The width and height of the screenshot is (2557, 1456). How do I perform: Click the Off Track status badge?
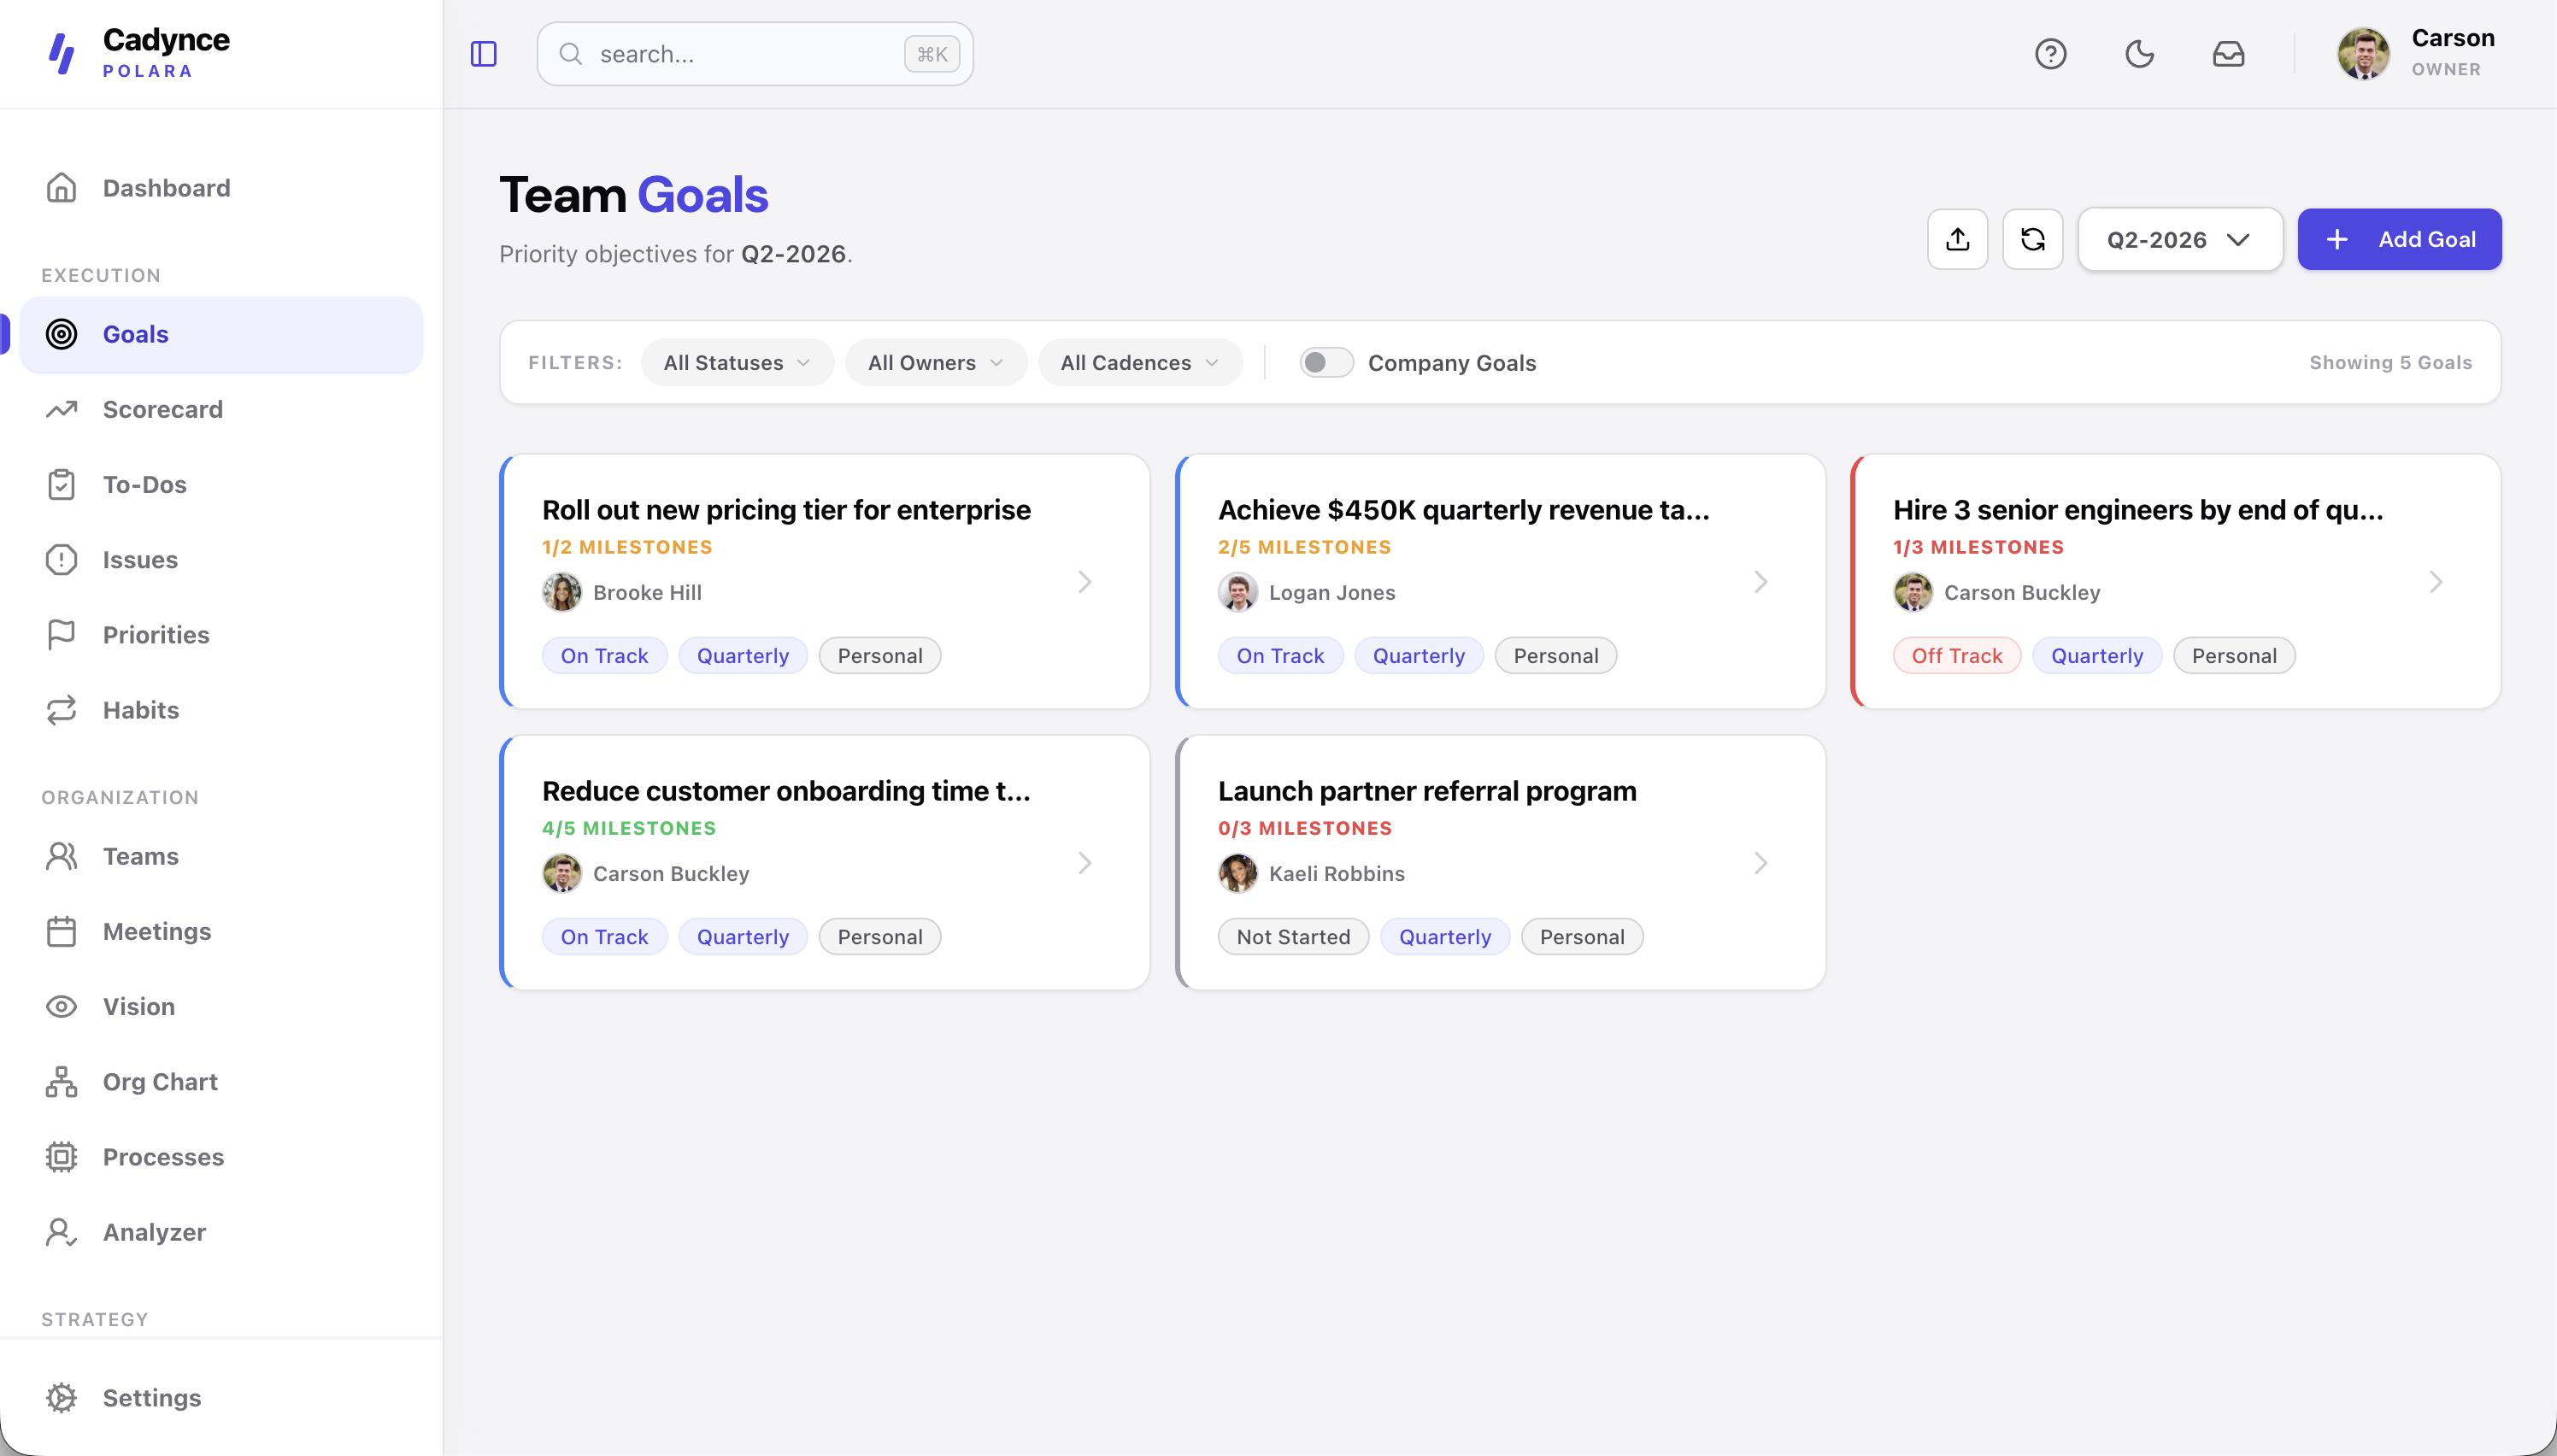(1957, 656)
